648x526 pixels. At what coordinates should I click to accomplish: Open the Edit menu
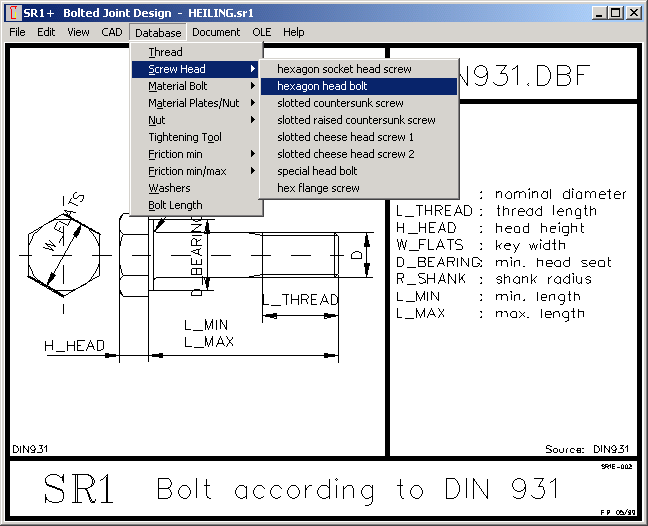(x=46, y=32)
